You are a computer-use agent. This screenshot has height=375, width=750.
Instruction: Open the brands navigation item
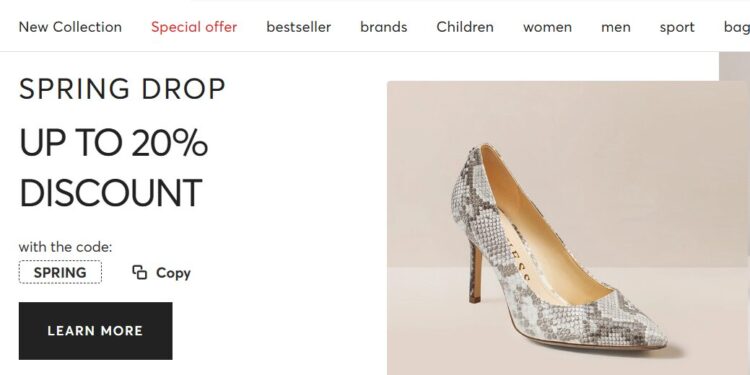(384, 27)
